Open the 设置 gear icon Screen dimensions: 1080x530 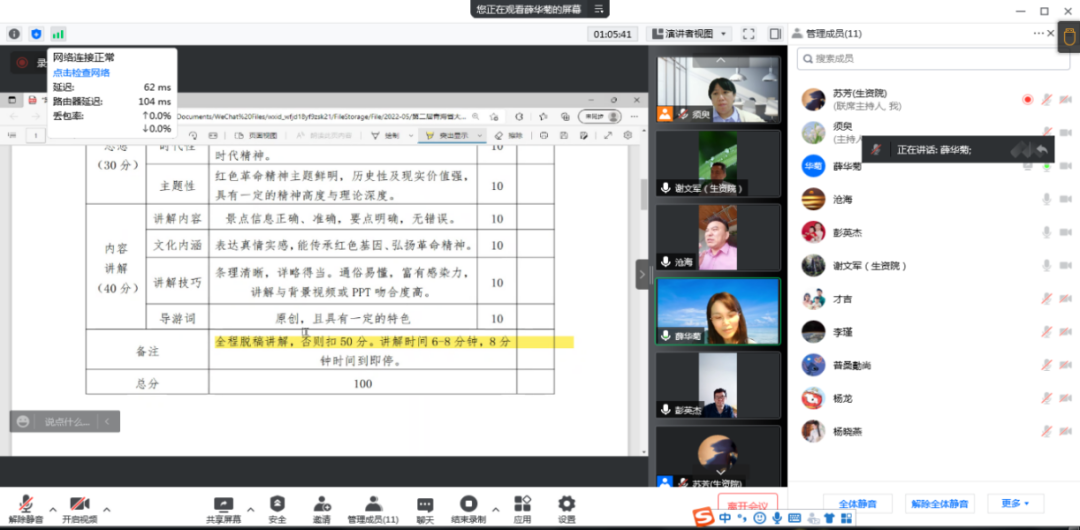coord(567,504)
